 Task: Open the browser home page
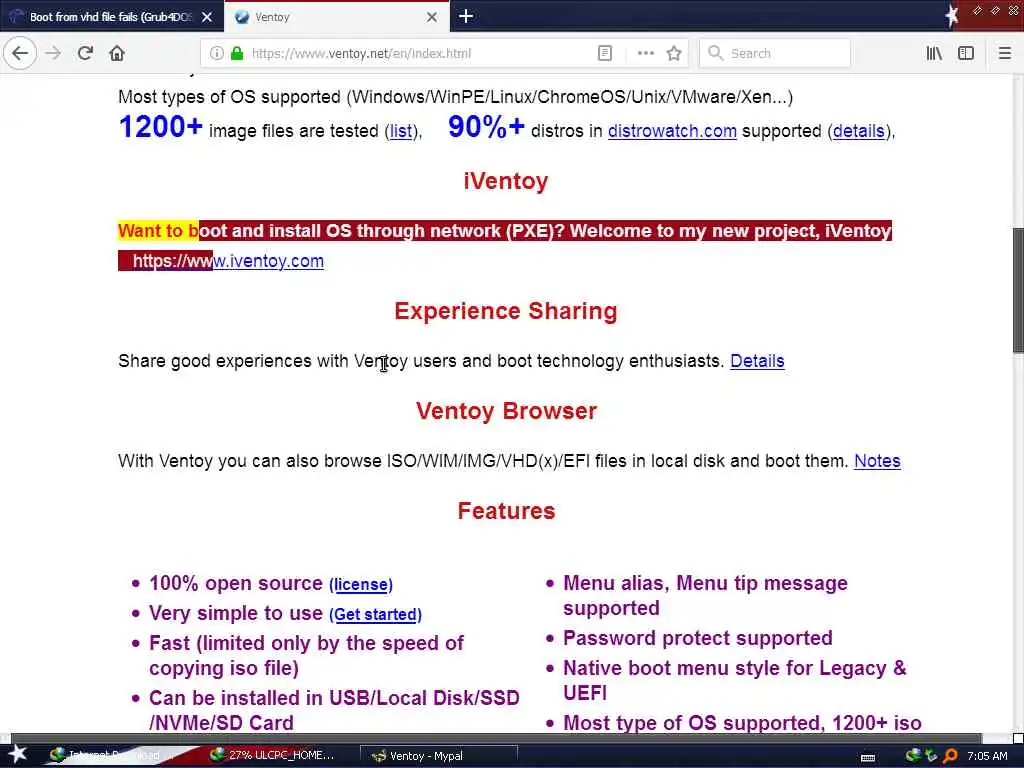coord(117,53)
